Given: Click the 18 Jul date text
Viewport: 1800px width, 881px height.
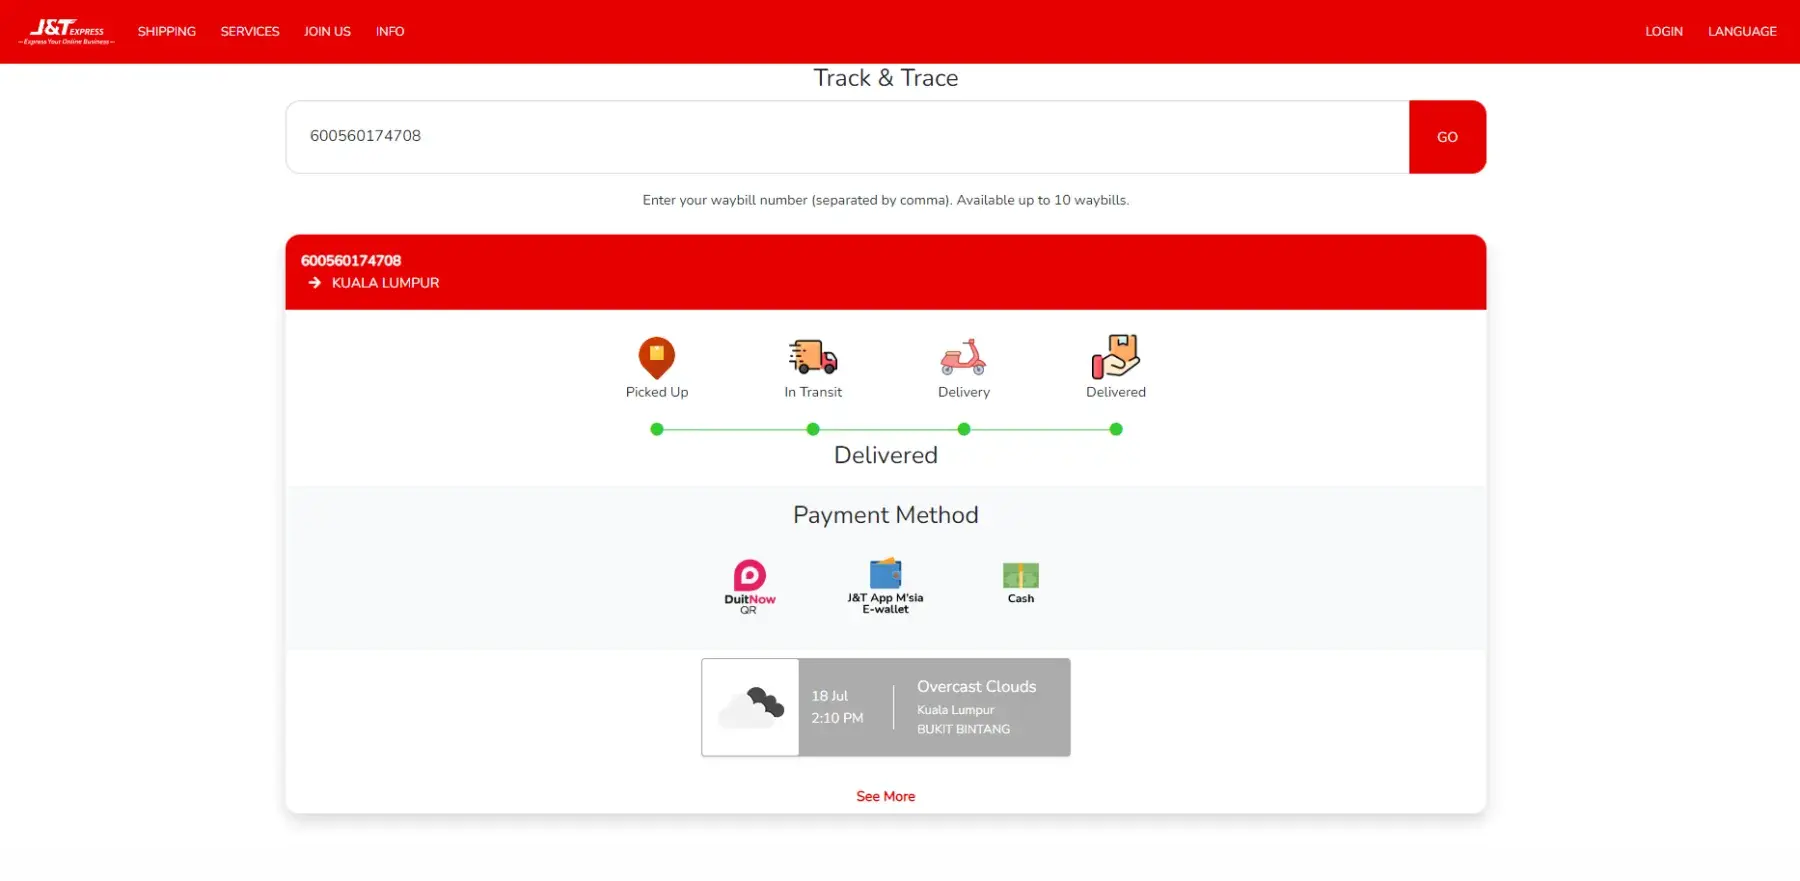Looking at the screenshot, I should [x=830, y=696].
